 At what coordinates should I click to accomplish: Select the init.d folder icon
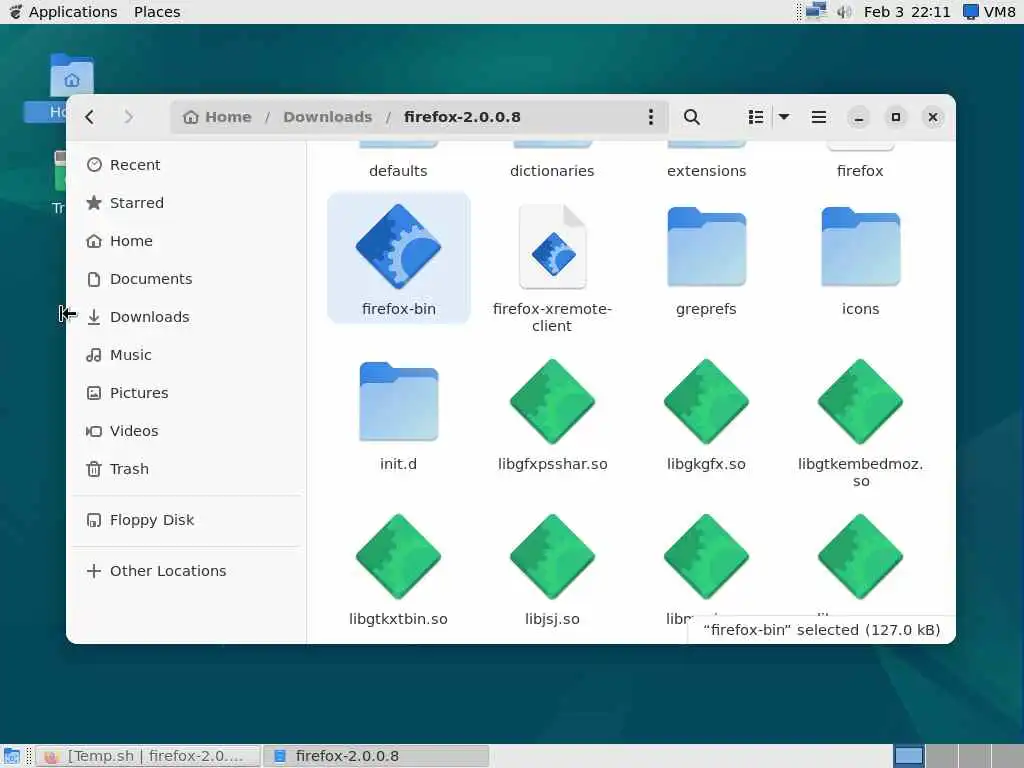398,401
